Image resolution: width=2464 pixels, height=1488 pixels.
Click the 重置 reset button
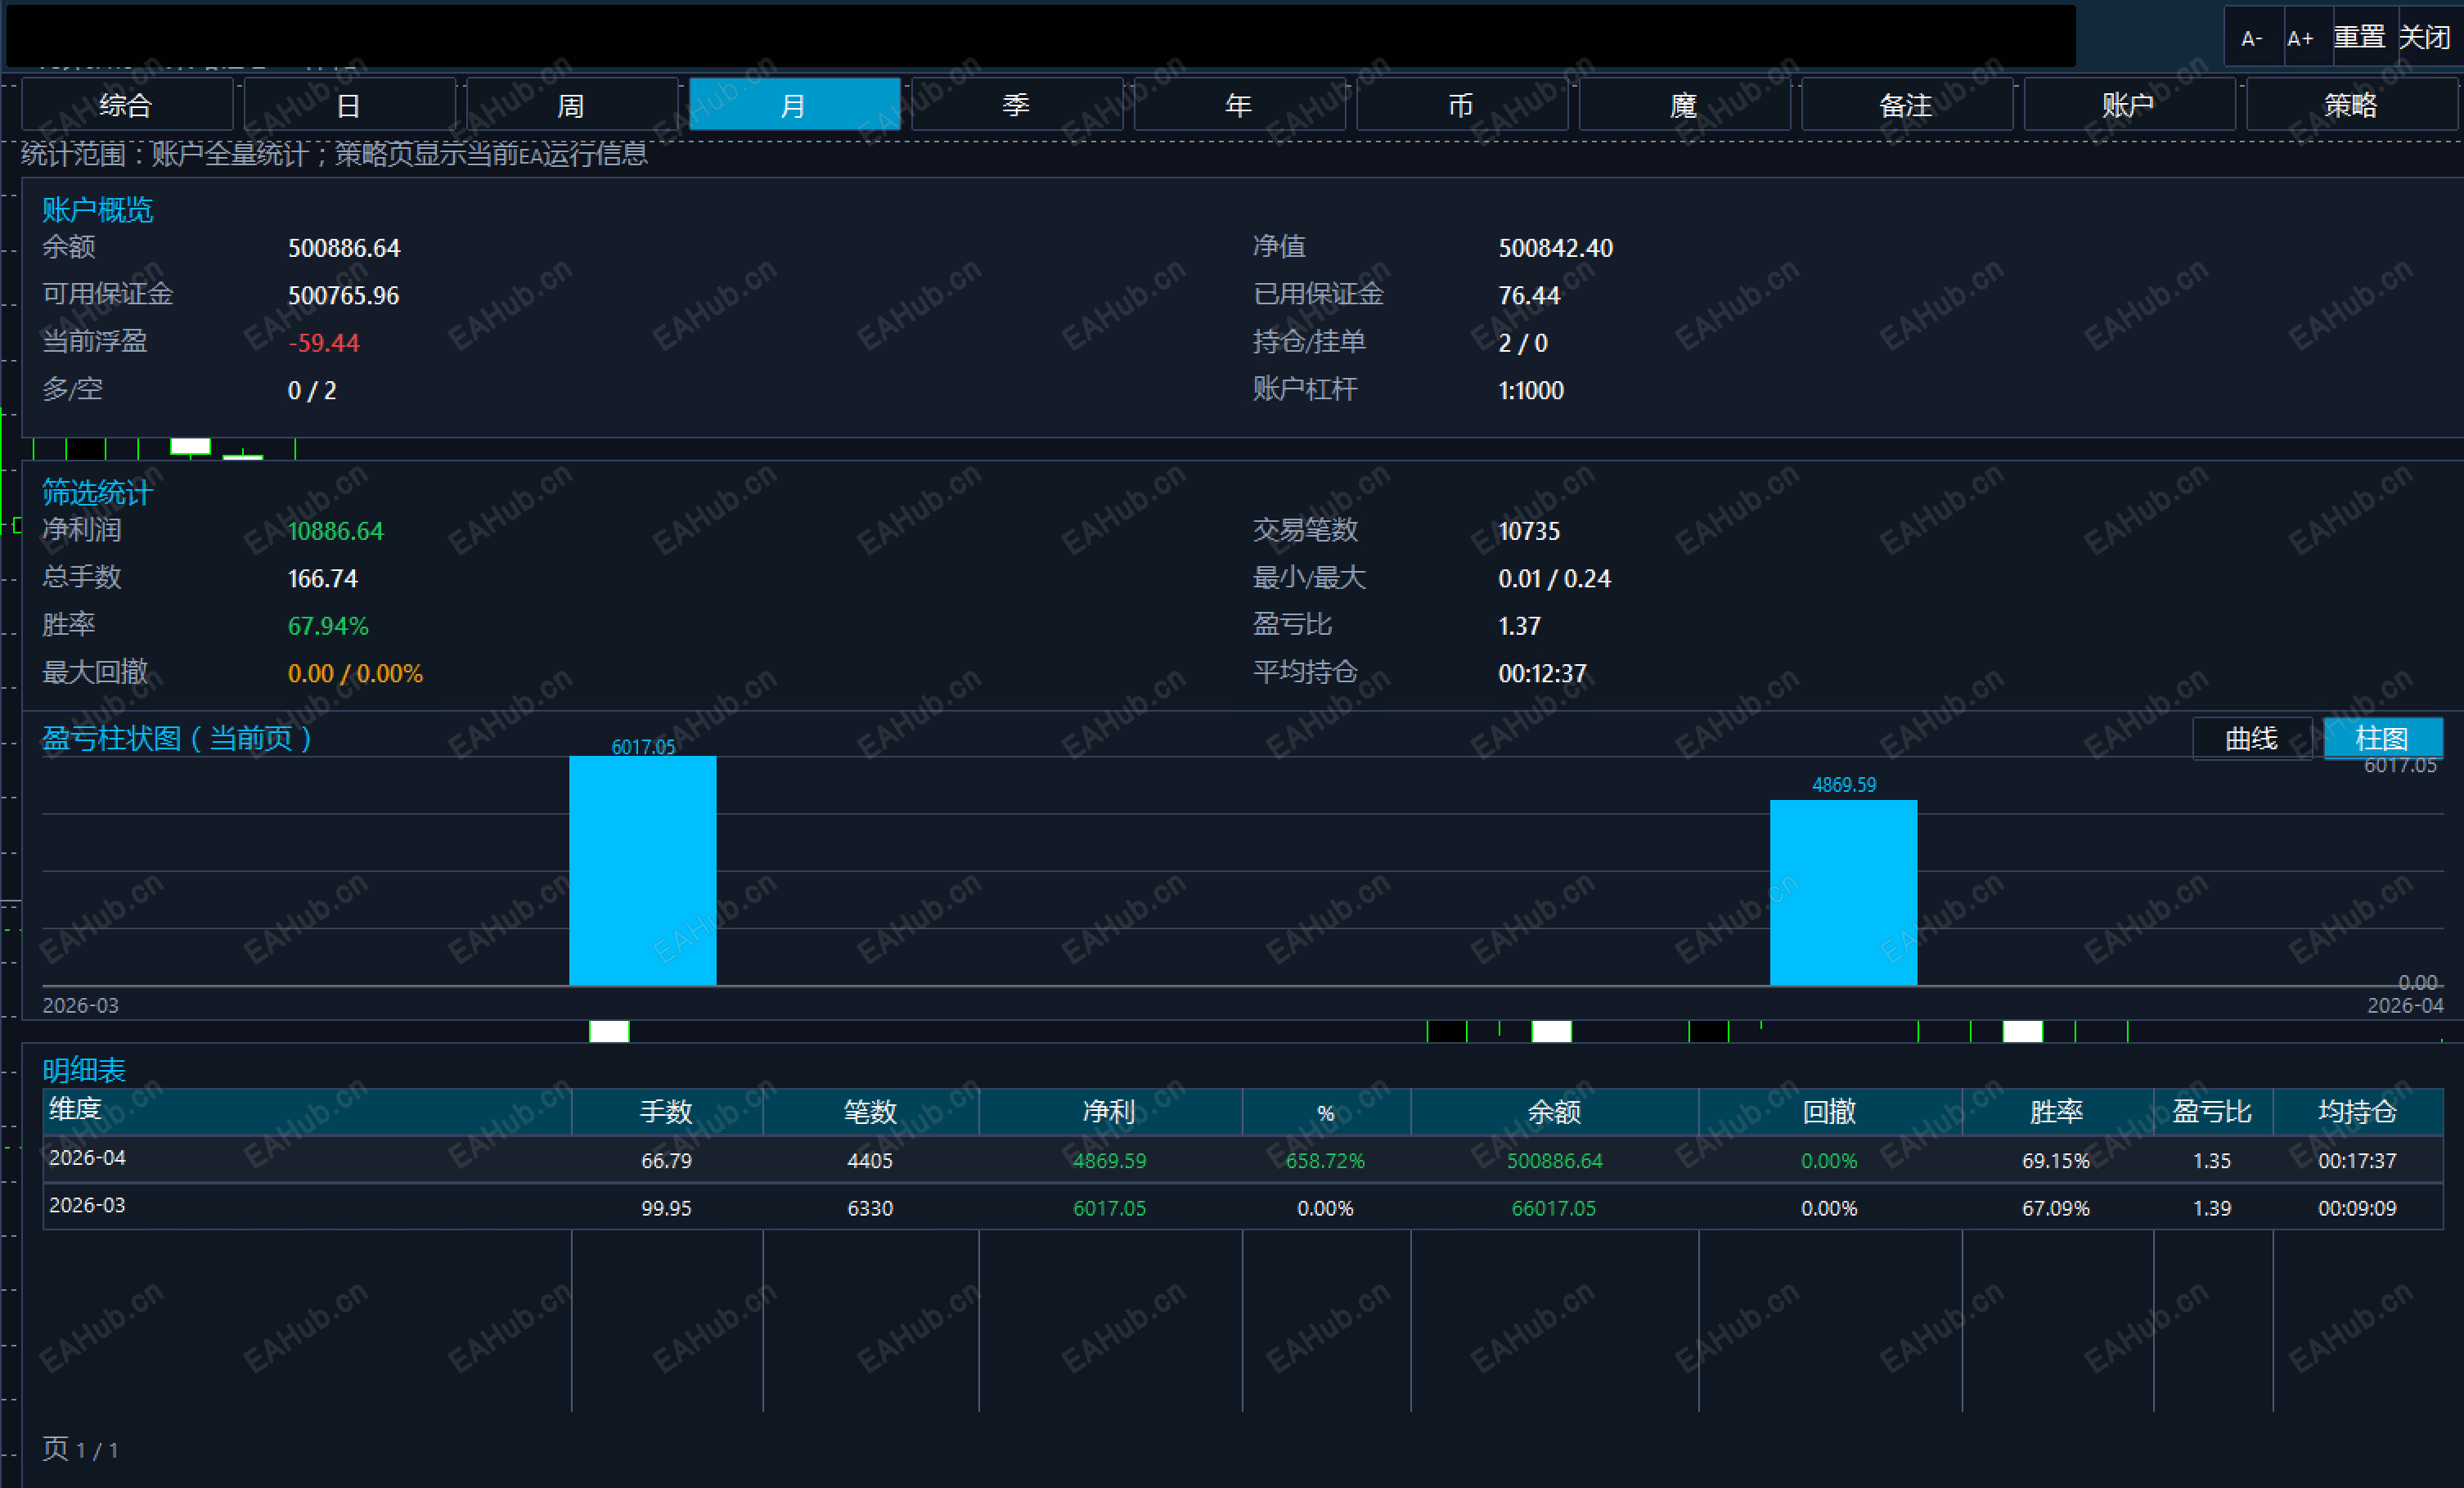tap(2360, 38)
